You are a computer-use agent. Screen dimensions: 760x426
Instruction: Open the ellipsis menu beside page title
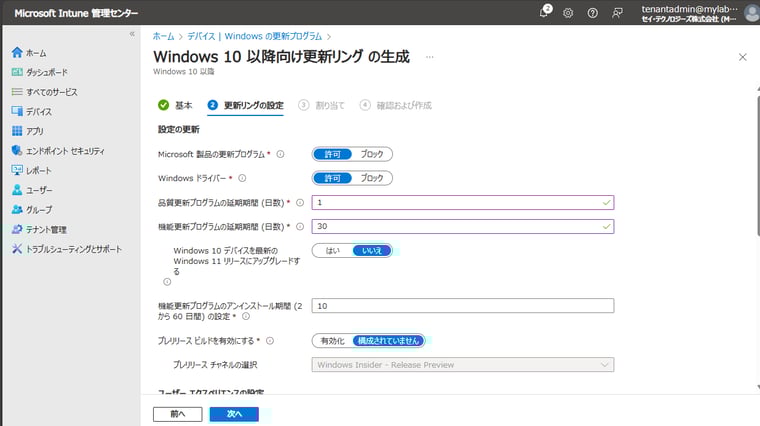coord(430,57)
